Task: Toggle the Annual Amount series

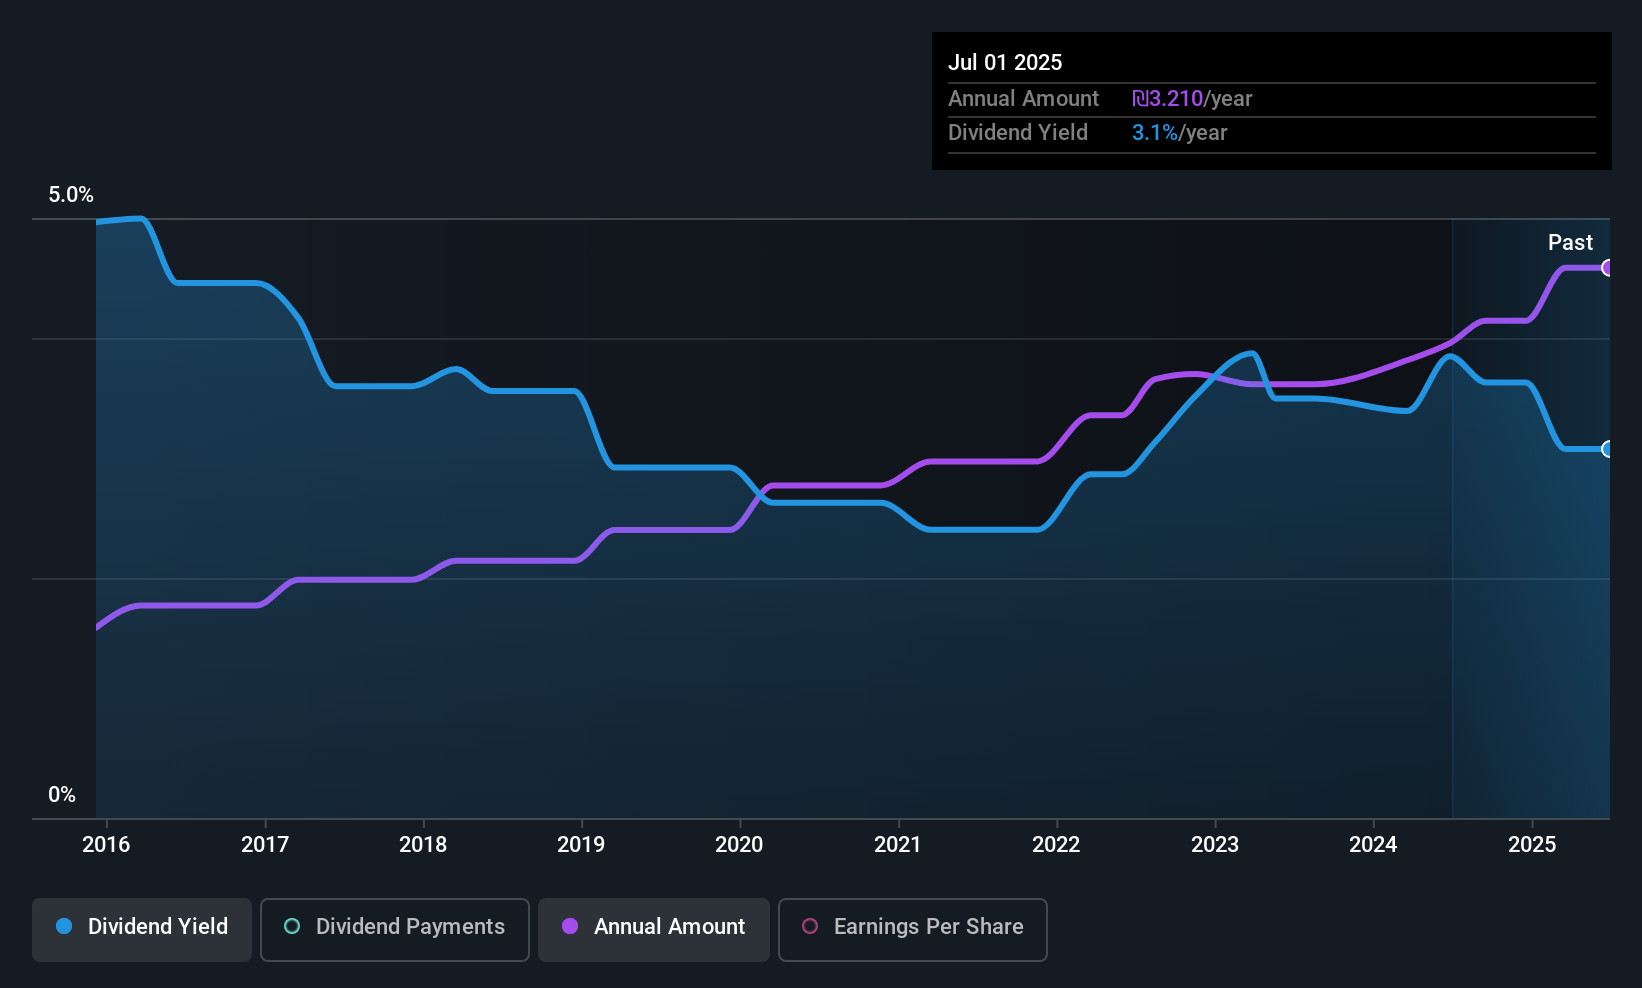Action: pyautogui.click(x=654, y=930)
